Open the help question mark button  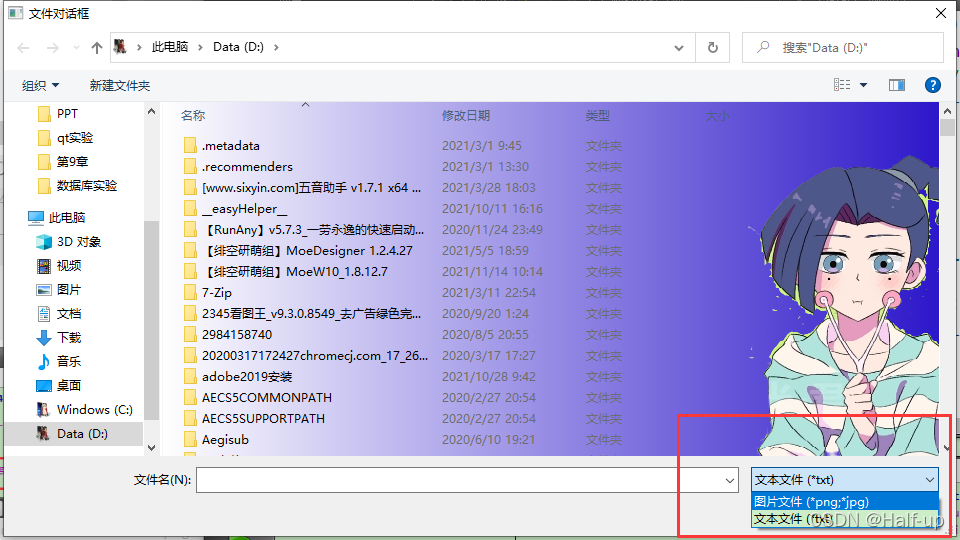pyautogui.click(x=932, y=85)
